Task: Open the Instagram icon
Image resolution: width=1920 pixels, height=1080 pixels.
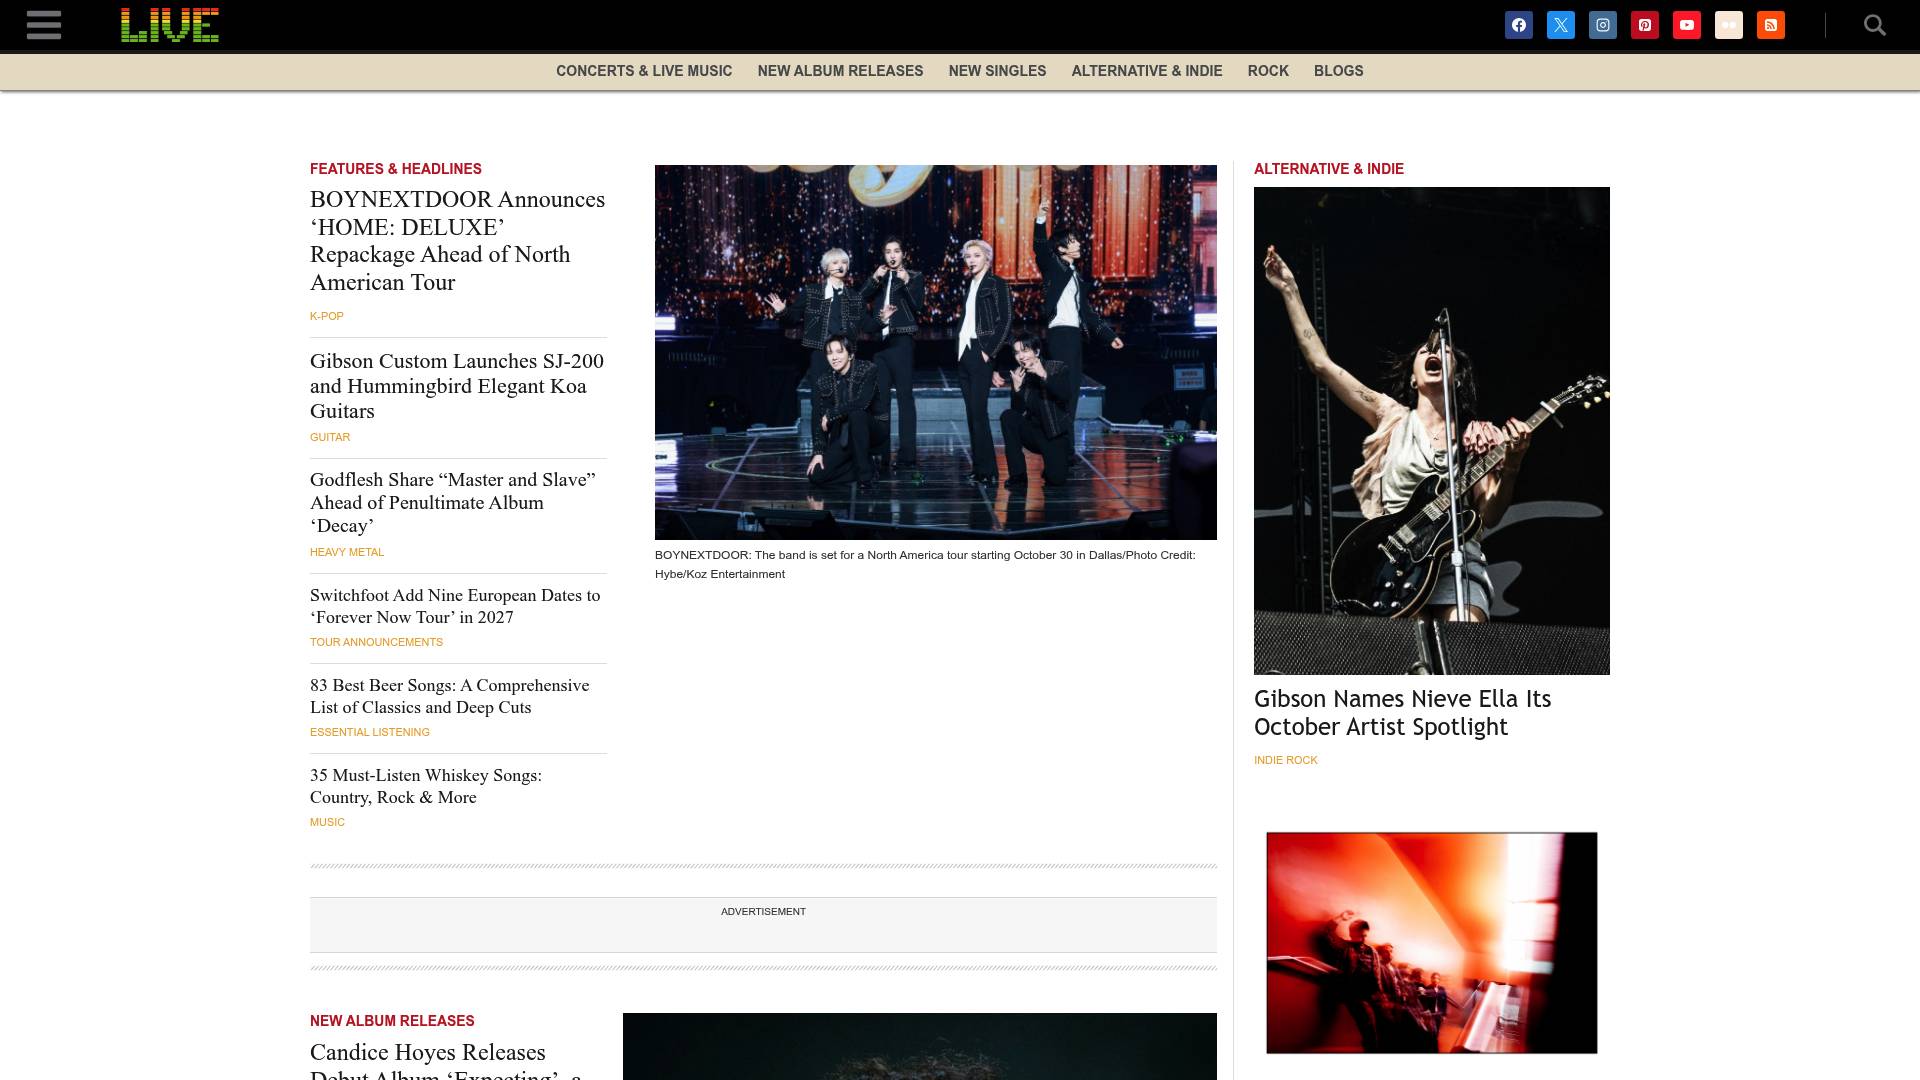Action: (x=1603, y=25)
